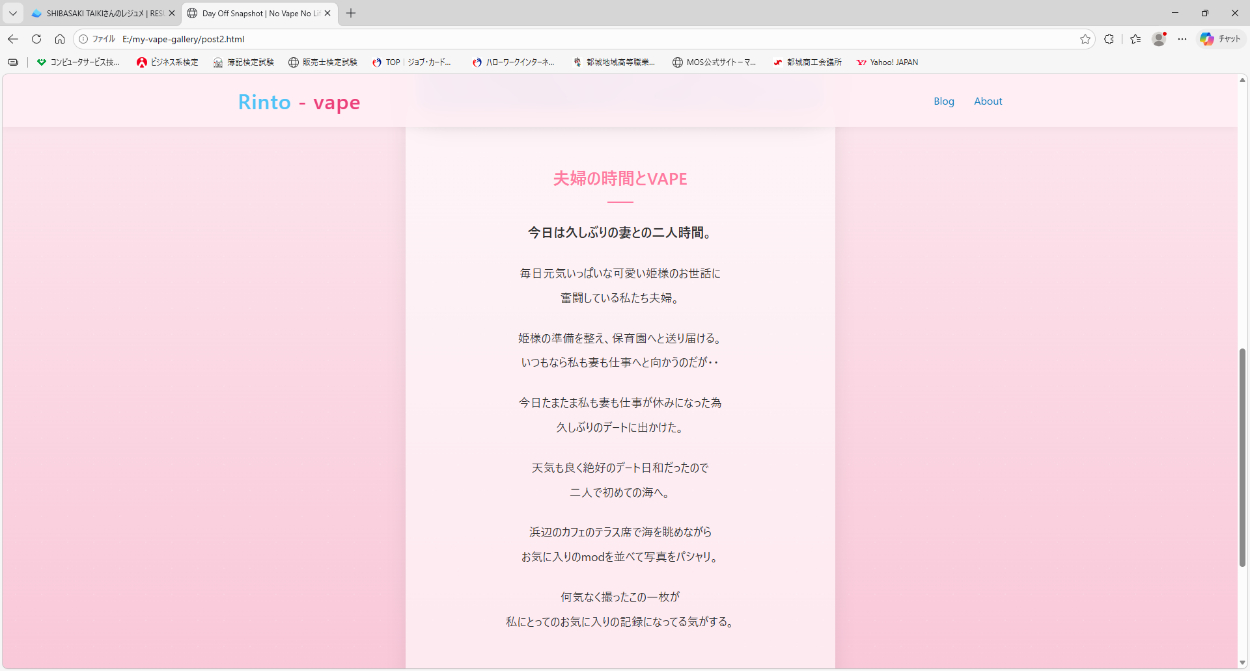The height and width of the screenshot is (671, 1250).
Task: Close the Day Off Snapshot tab
Action: 327,13
